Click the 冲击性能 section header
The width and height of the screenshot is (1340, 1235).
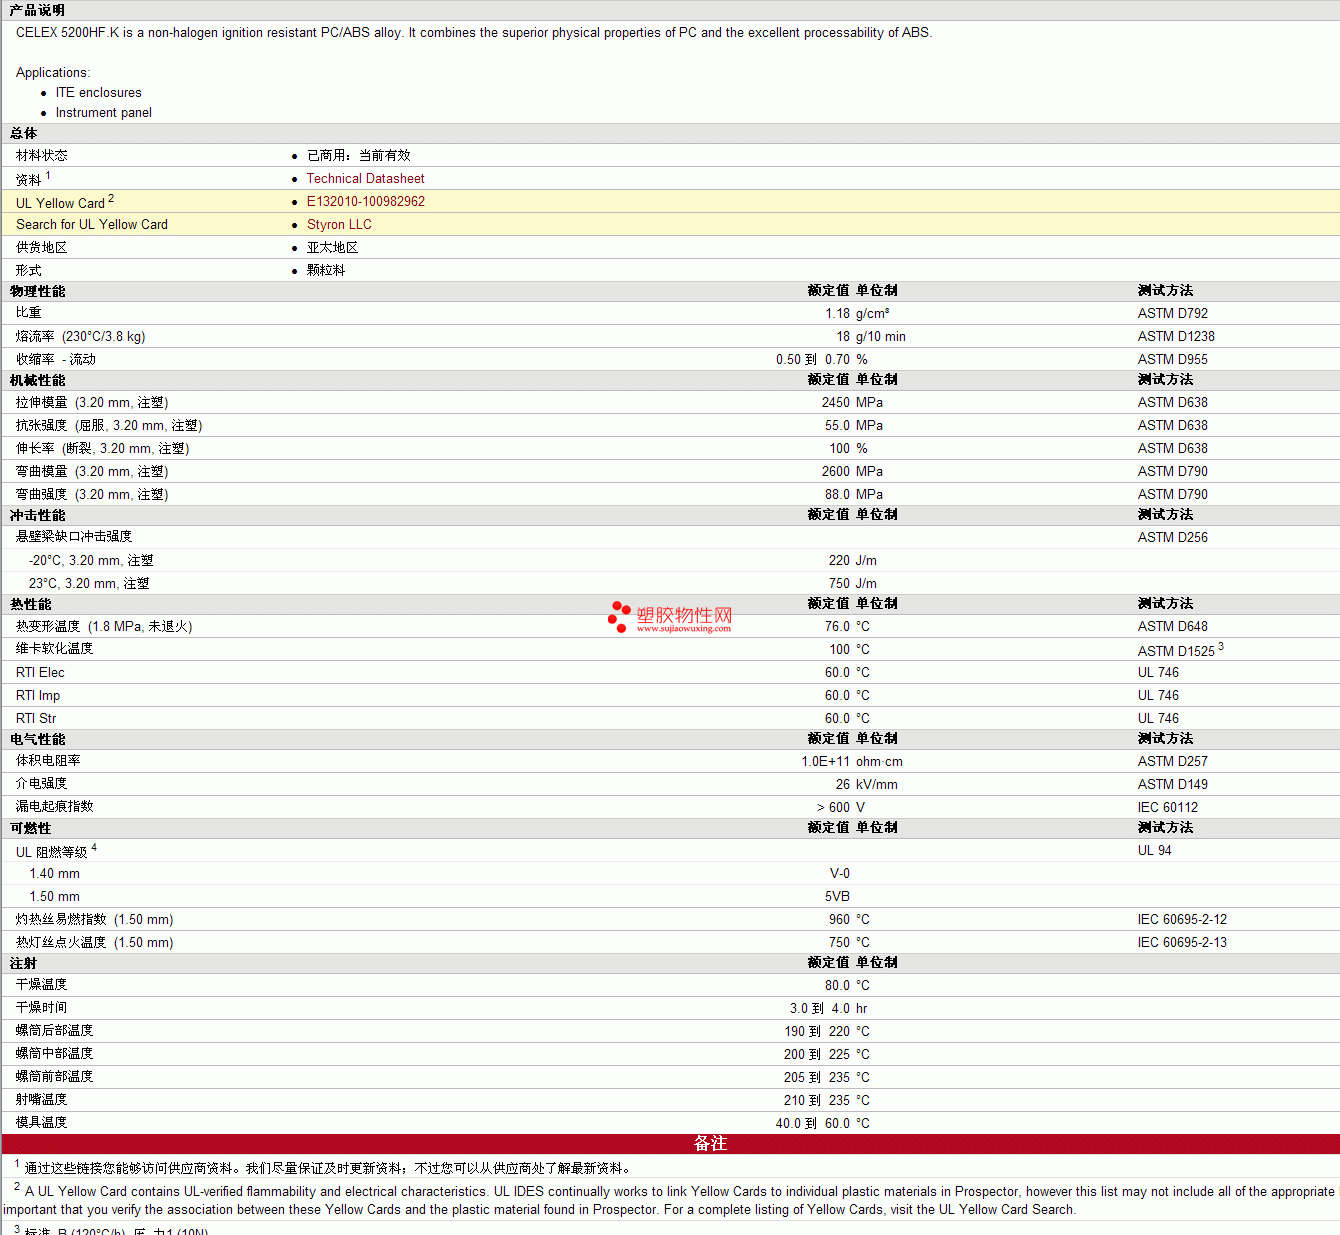37,515
